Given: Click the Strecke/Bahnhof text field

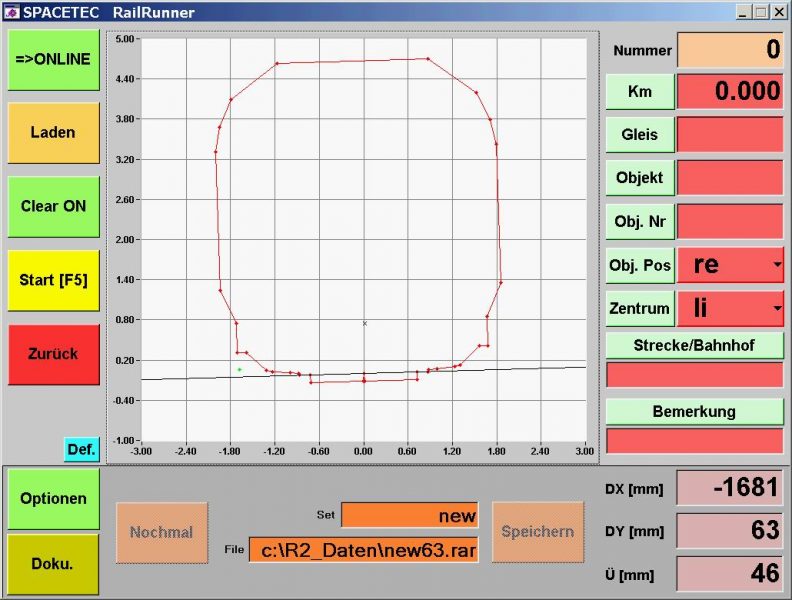Looking at the screenshot, I should pyautogui.click(x=694, y=375).
